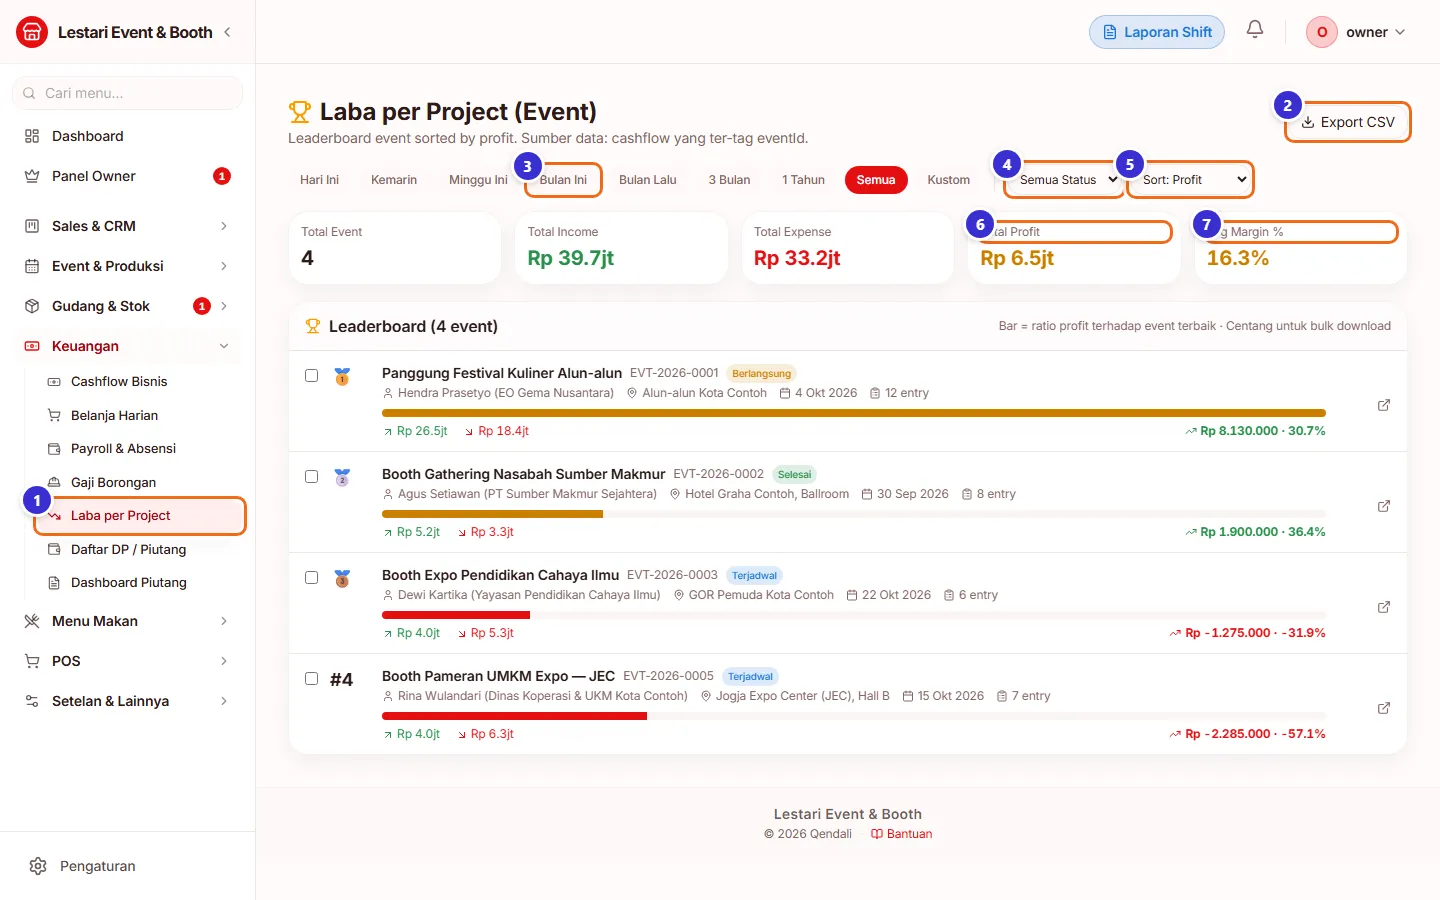1440x900 pixels.
Task: Collapse the sidebar with the chevron
Action: [x=228, y=32]
